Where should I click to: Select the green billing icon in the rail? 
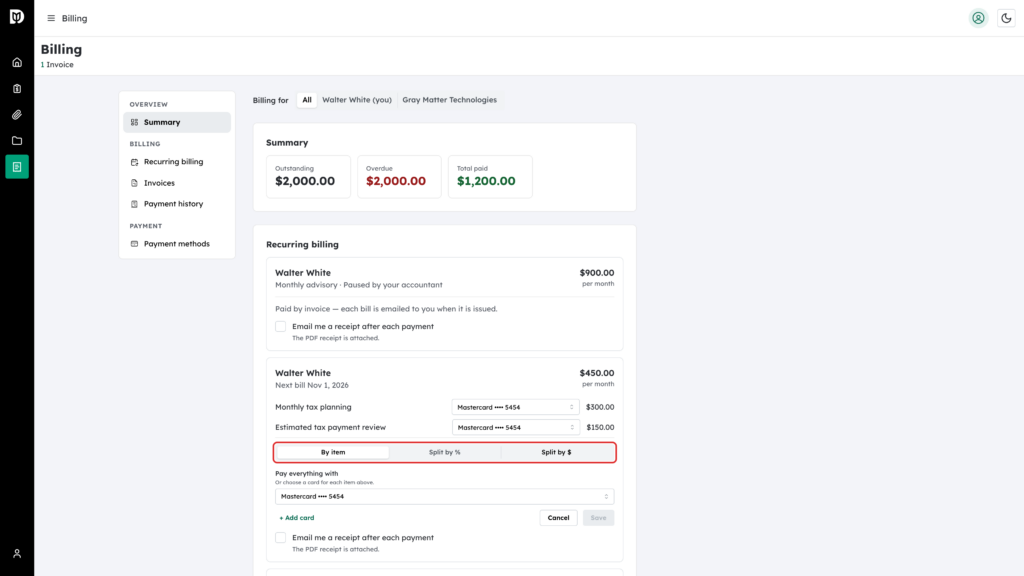tap(17, 167)
